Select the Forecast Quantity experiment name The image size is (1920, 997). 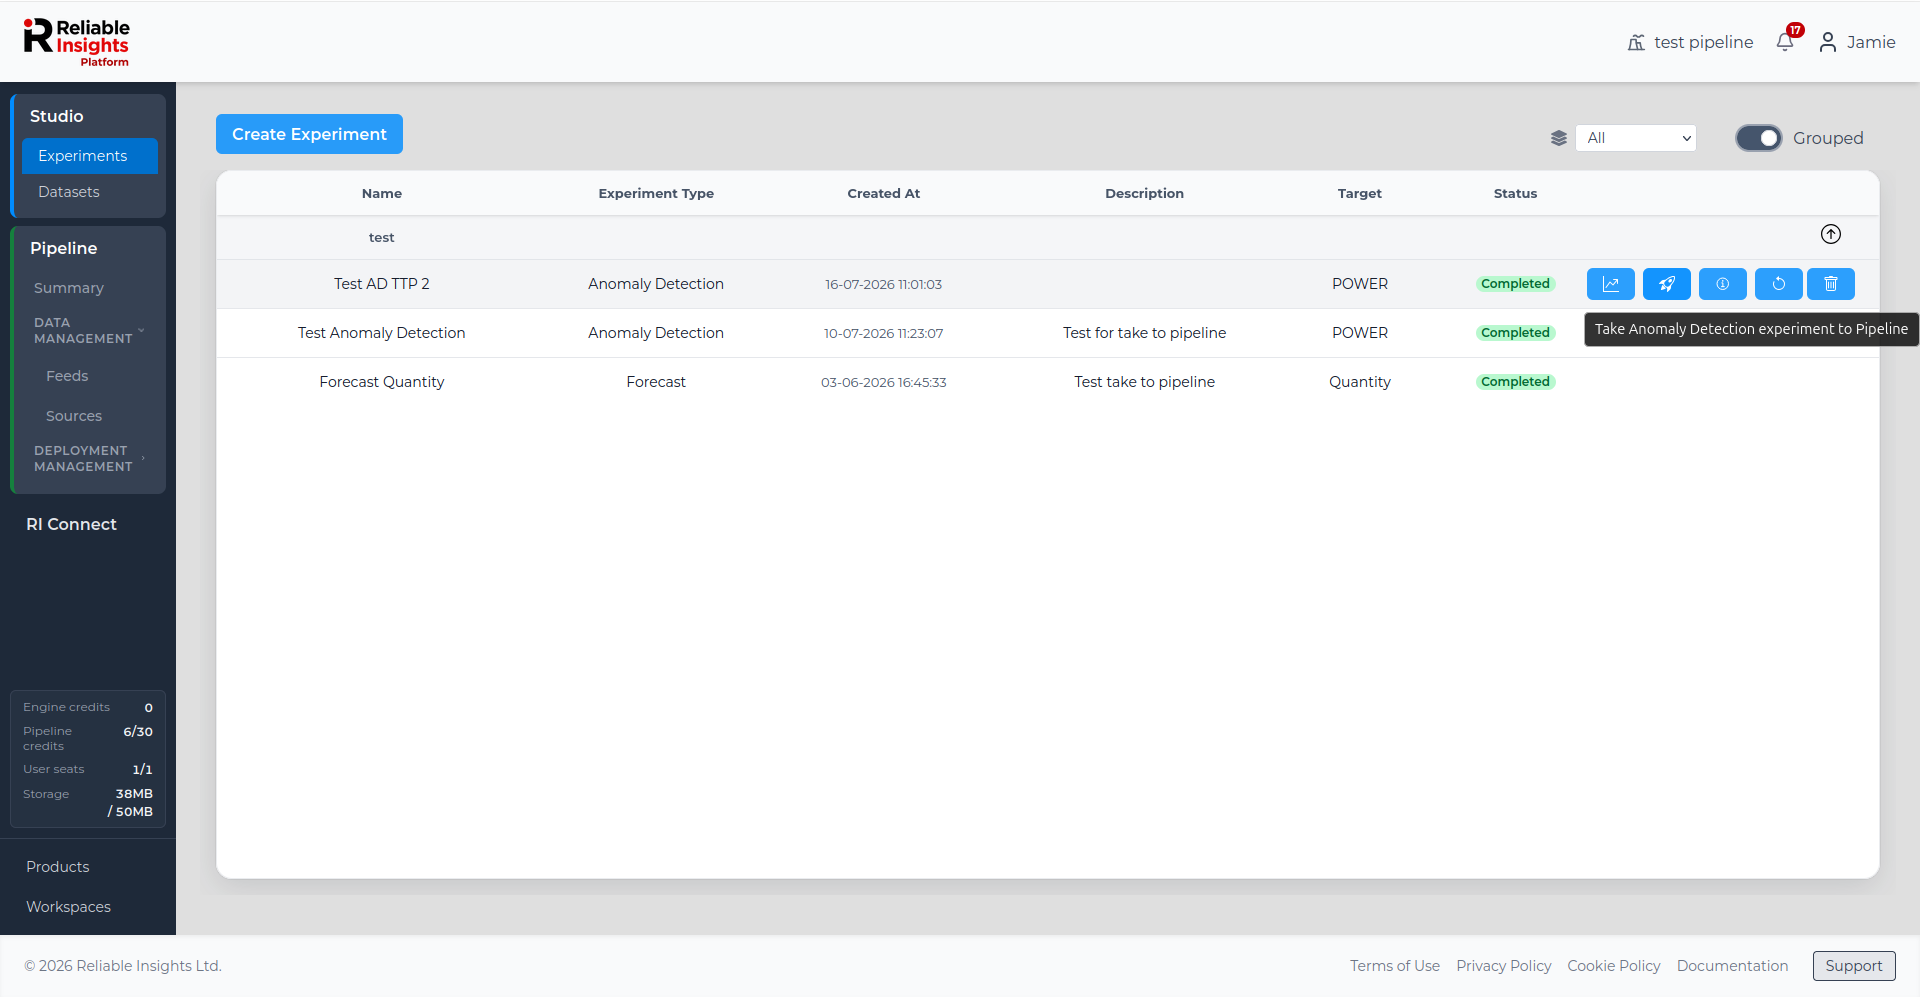pyautogui.click(x=382, y=382)
